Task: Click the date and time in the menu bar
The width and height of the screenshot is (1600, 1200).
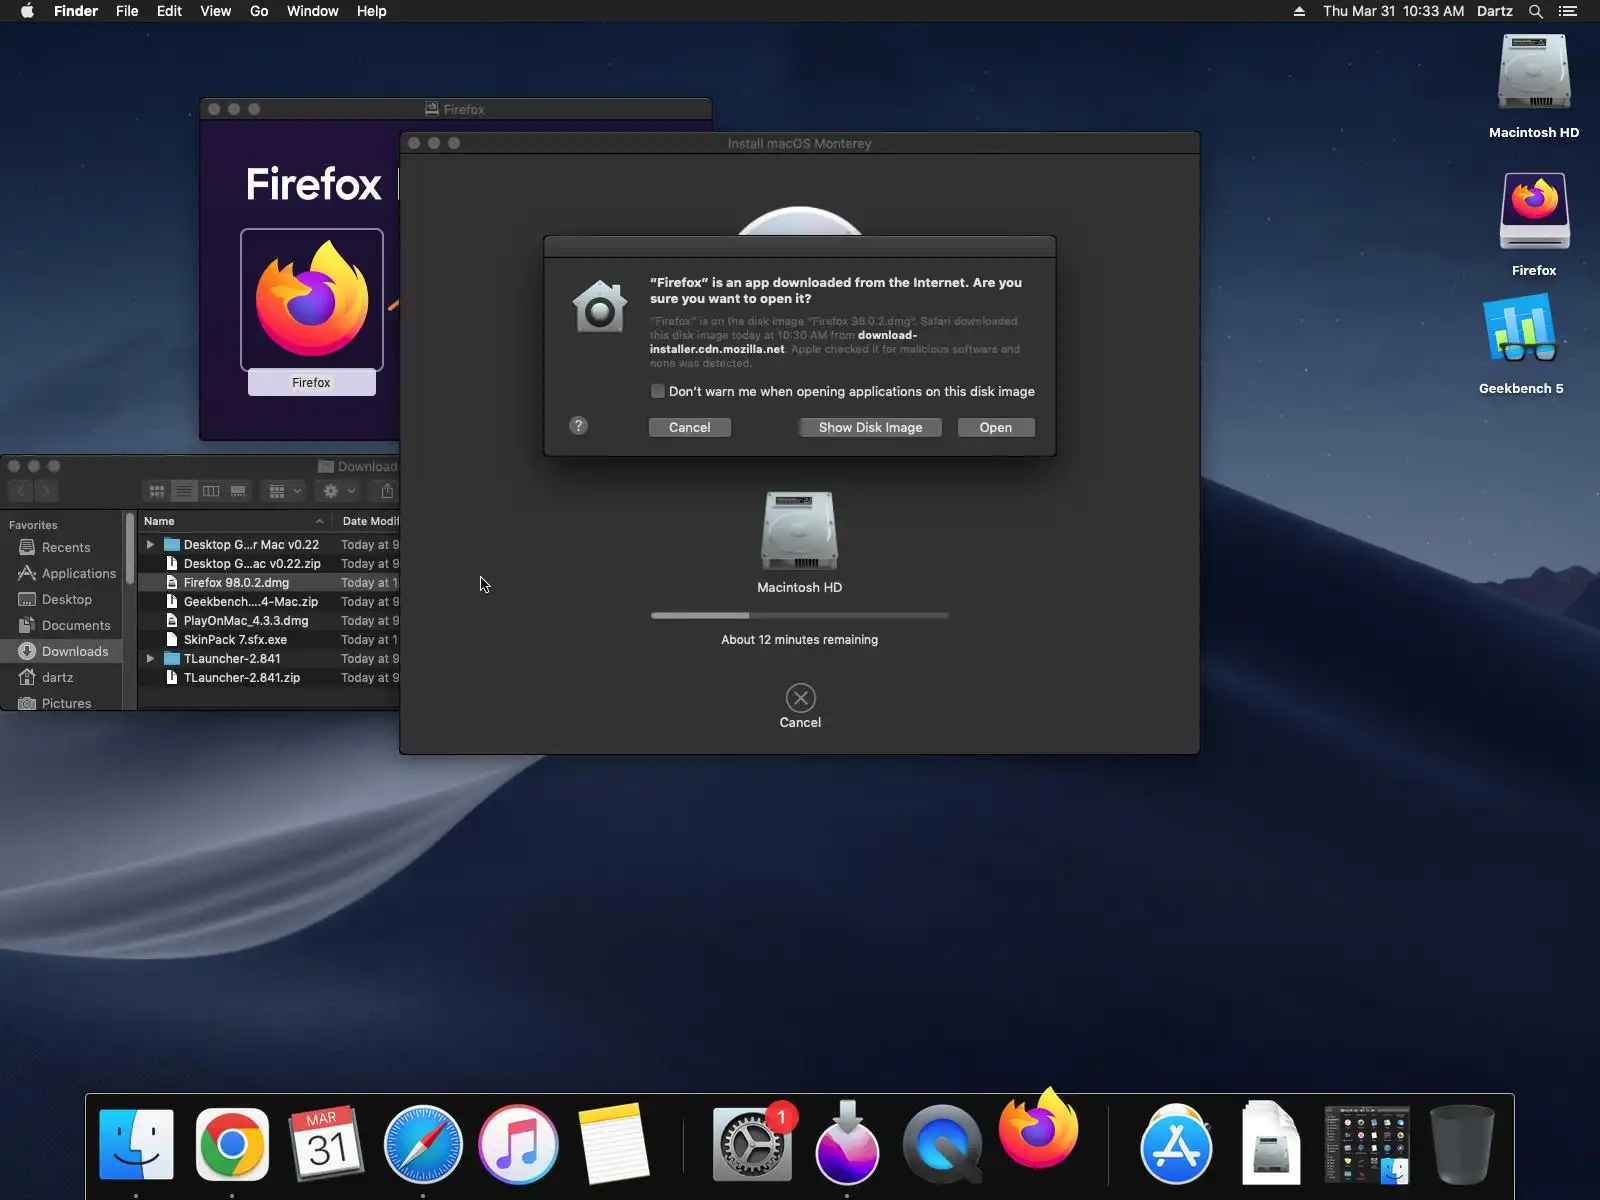Action: pyautogui.click(x=1393, y=11)
